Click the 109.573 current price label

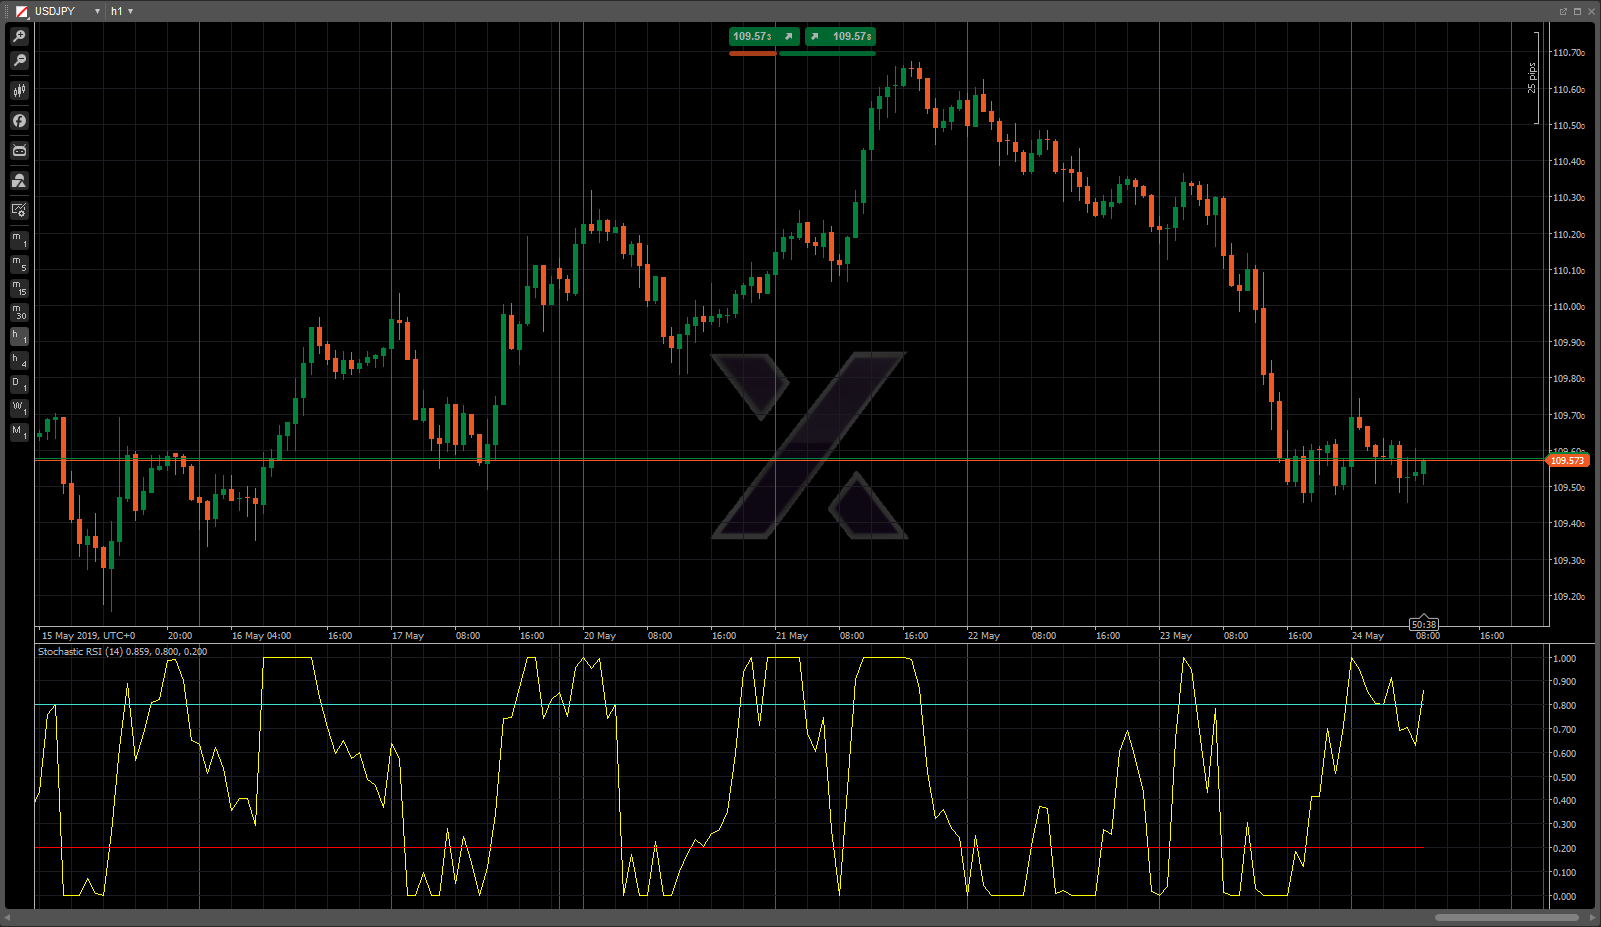(1567, 460)
